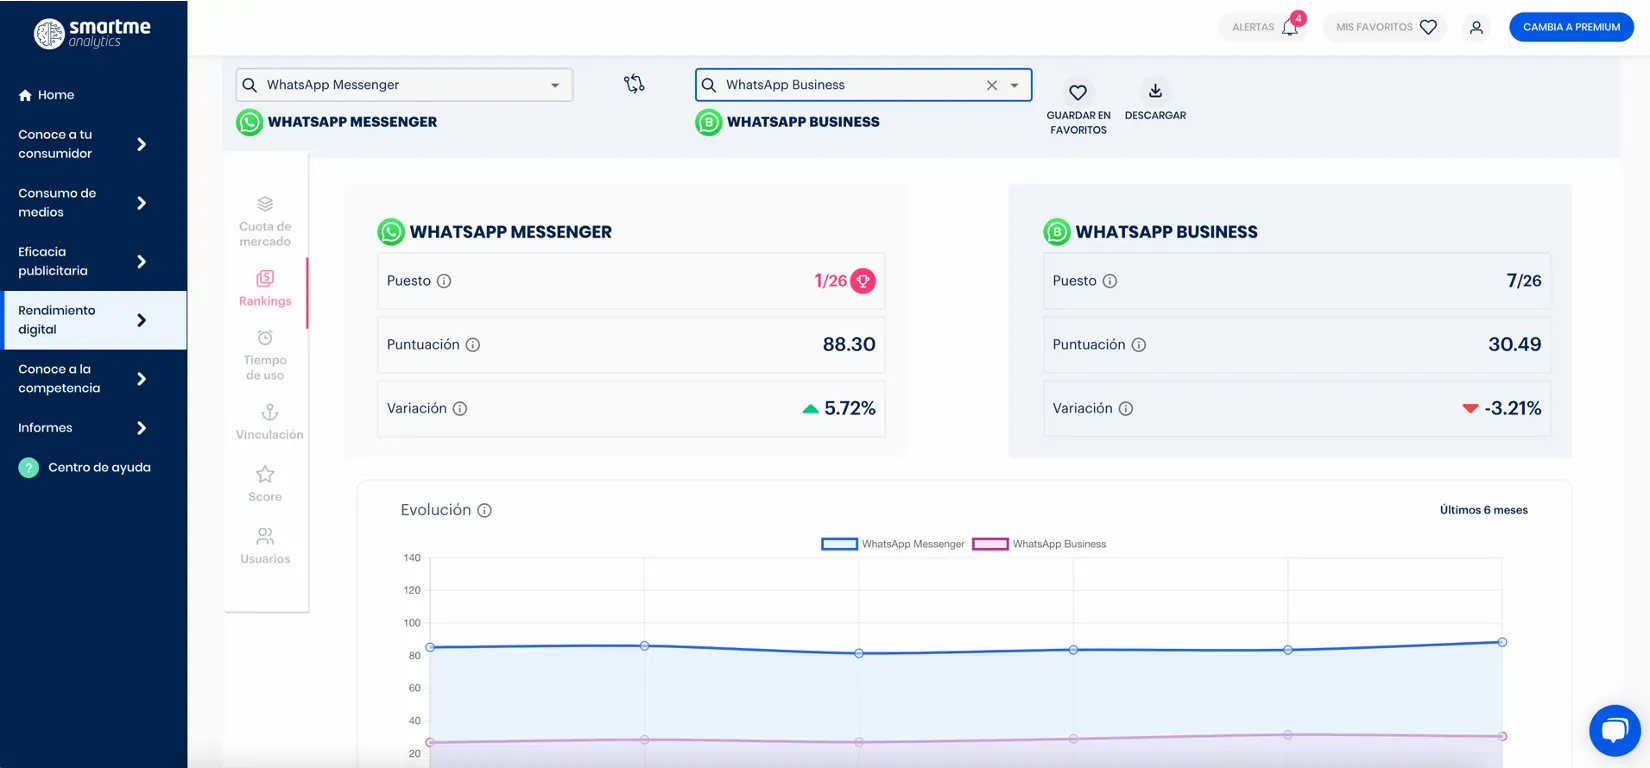Click the Descargar download icon
Screen dimensions: 1650x768
(x=1155, y=91)
